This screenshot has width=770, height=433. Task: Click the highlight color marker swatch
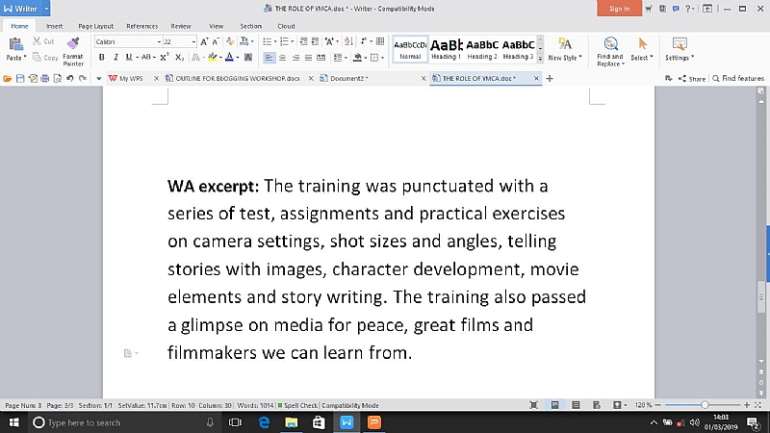(x=213, y=57)
